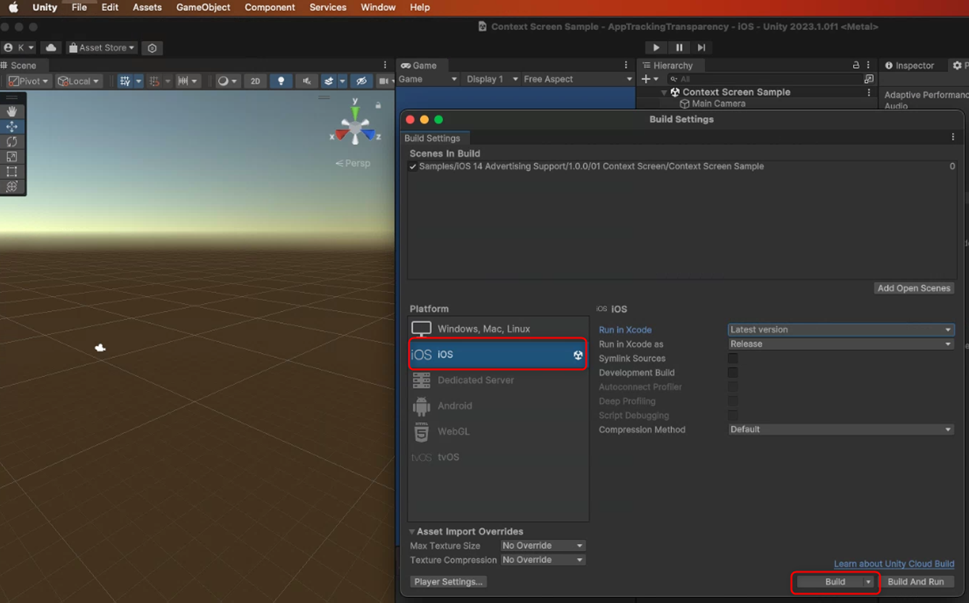Open Display 1 dropdown in Game view

[x=492, y=79]
